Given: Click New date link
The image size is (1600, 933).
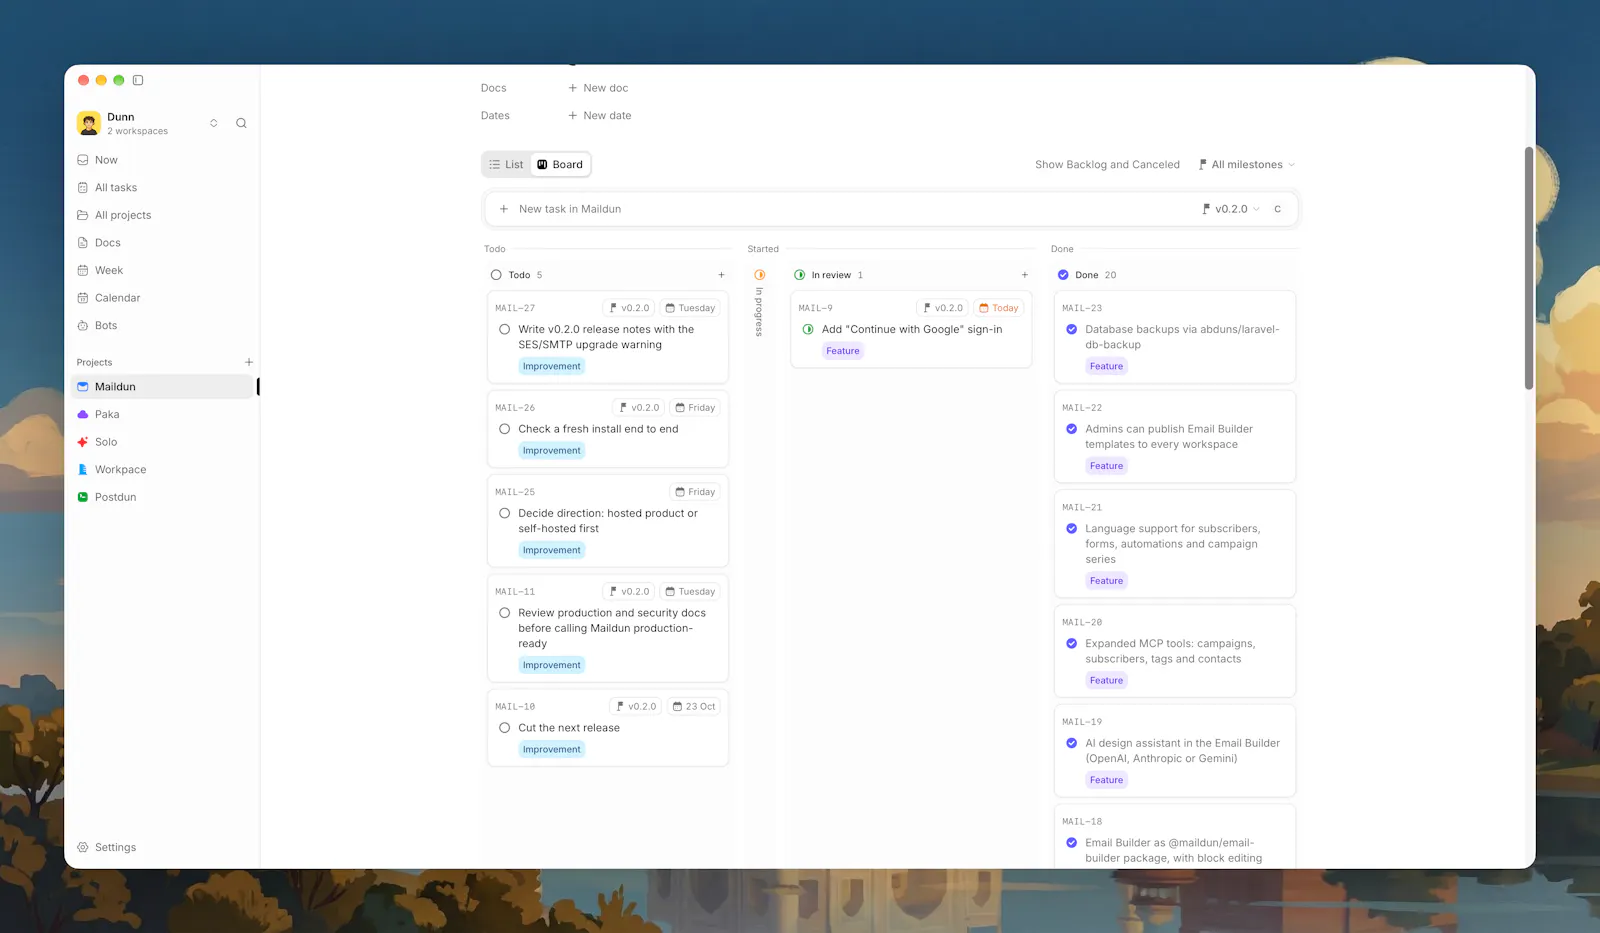Looking at the screenshot, I should (600, 116).
